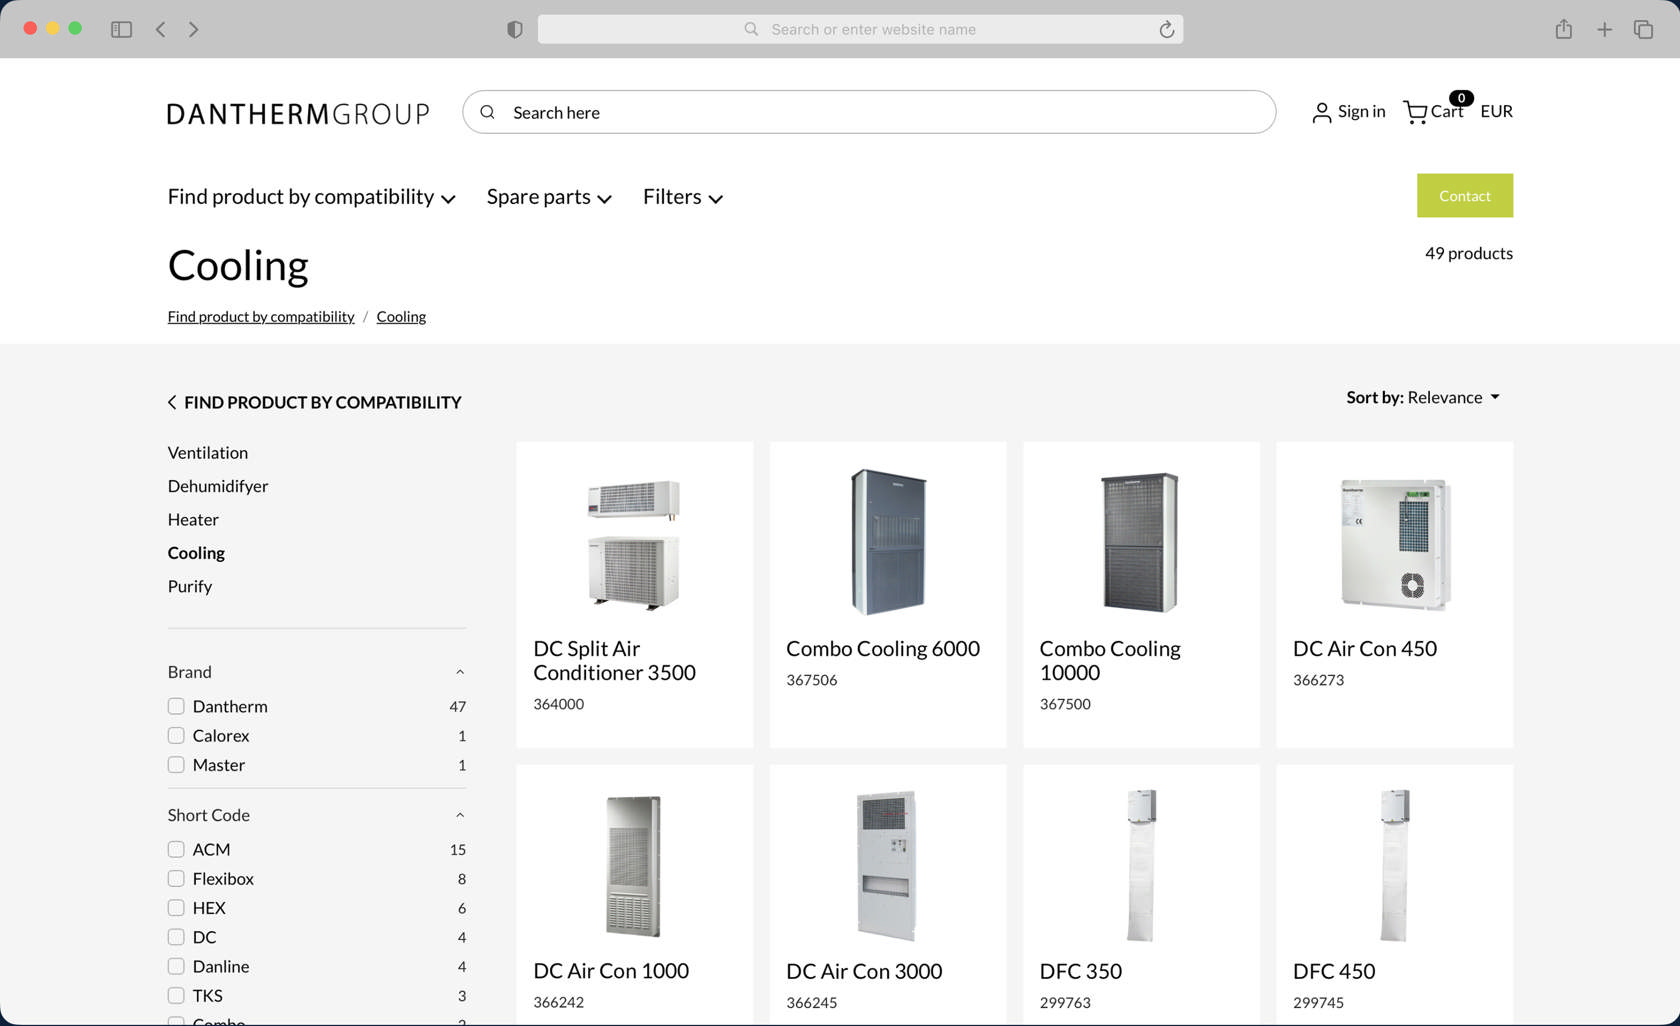Toggle the Safari sidebar icon
The image size is (1680, 1026).
point(121,29)
